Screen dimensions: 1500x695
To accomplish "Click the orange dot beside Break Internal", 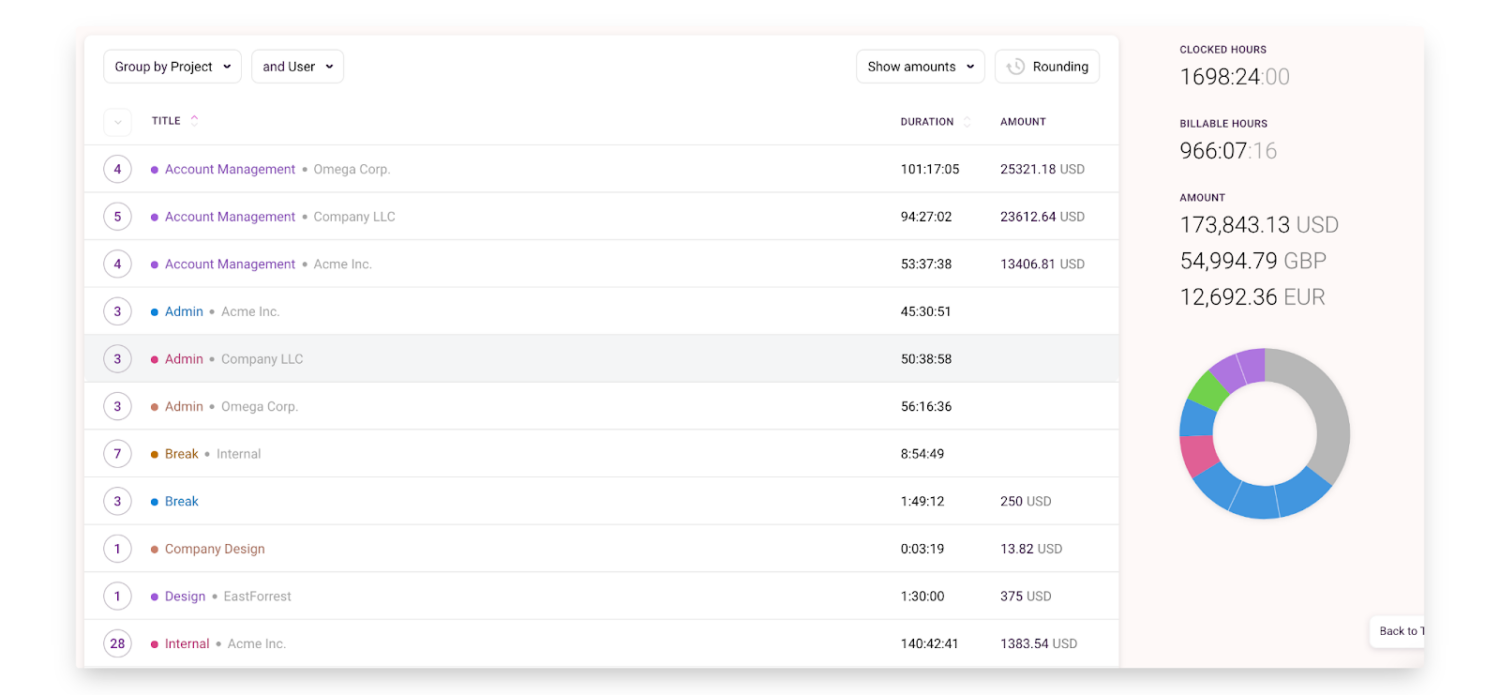I will tap(153, 453).
